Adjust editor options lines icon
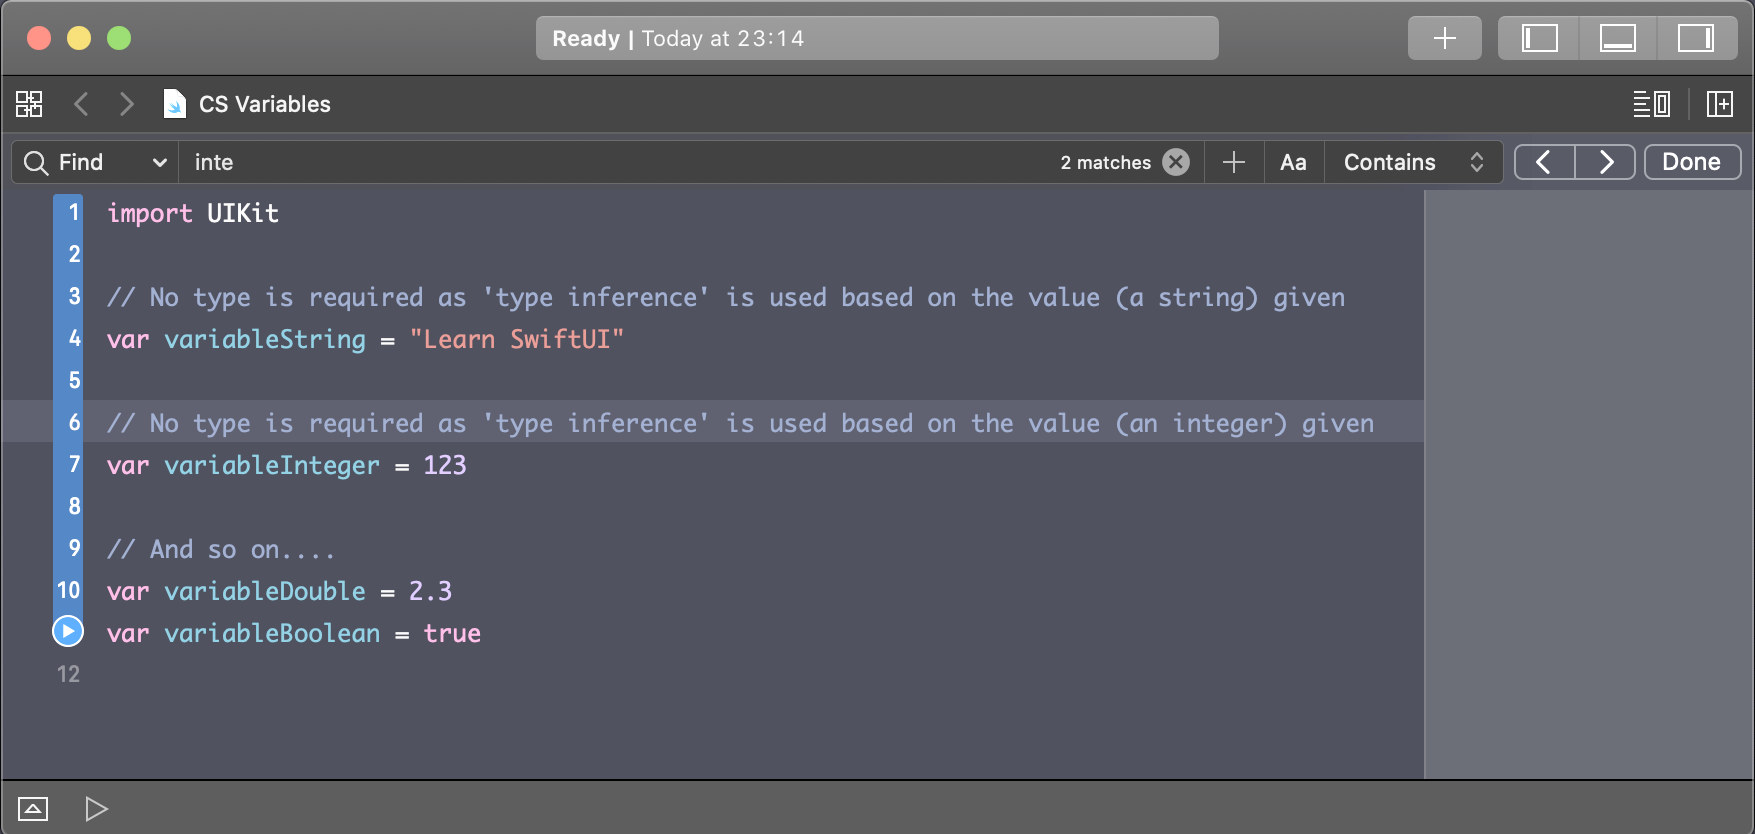 pyautogui.click(x=1651, y=104)
